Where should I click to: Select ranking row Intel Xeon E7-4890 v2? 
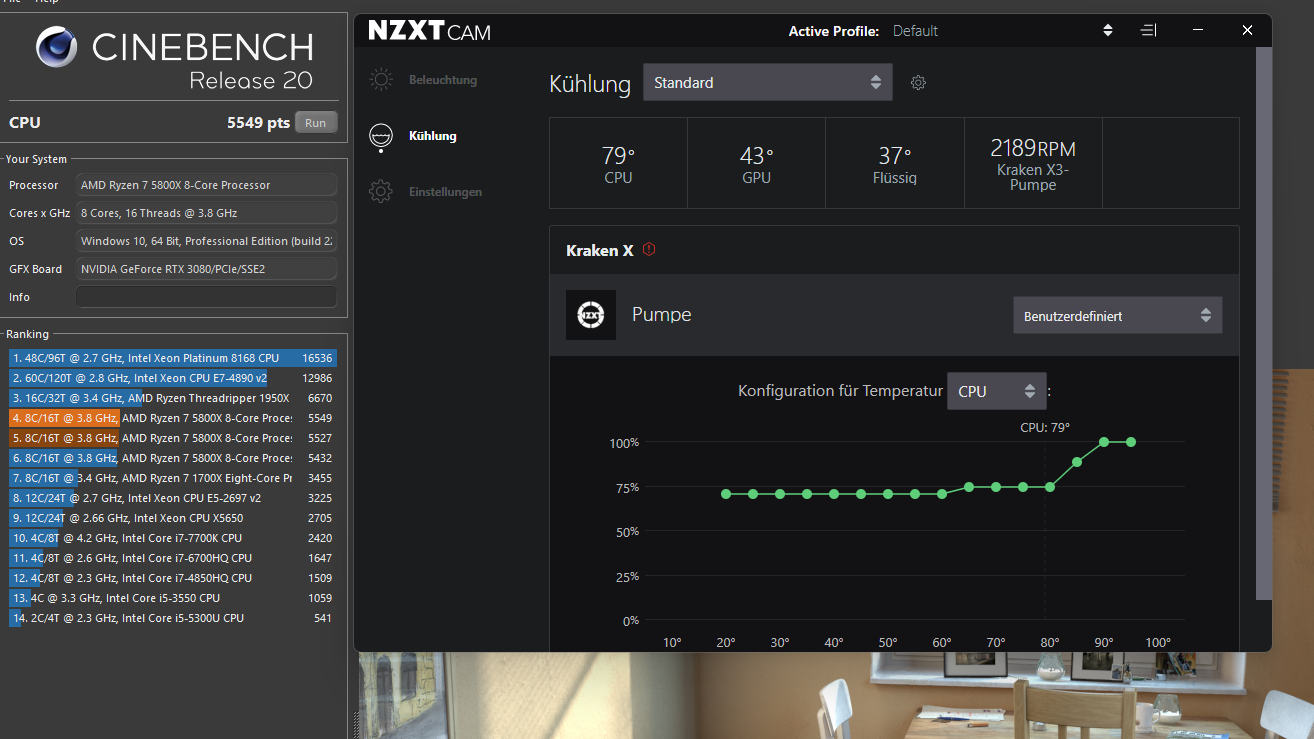[x=173, y=378]
